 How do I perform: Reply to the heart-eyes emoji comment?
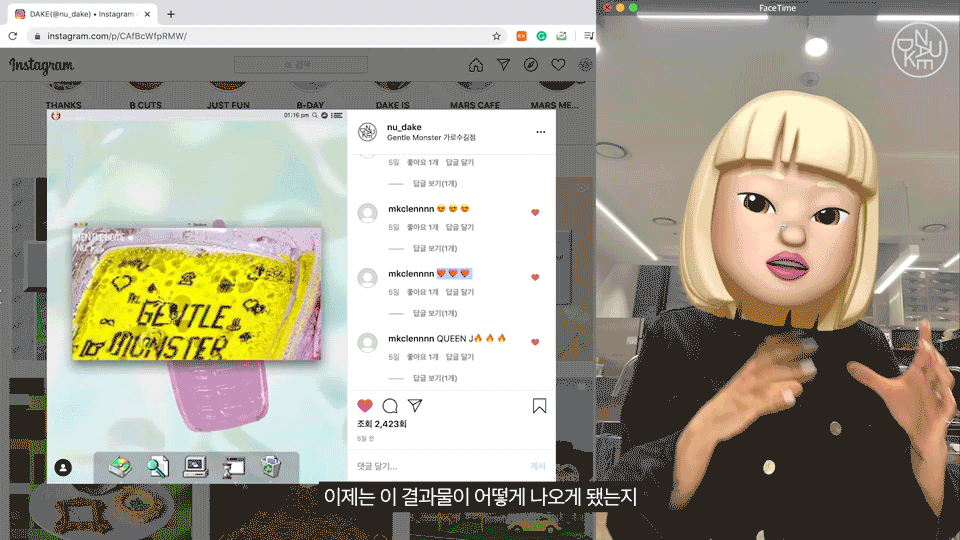pyautogui.click(x=460, y=227)
